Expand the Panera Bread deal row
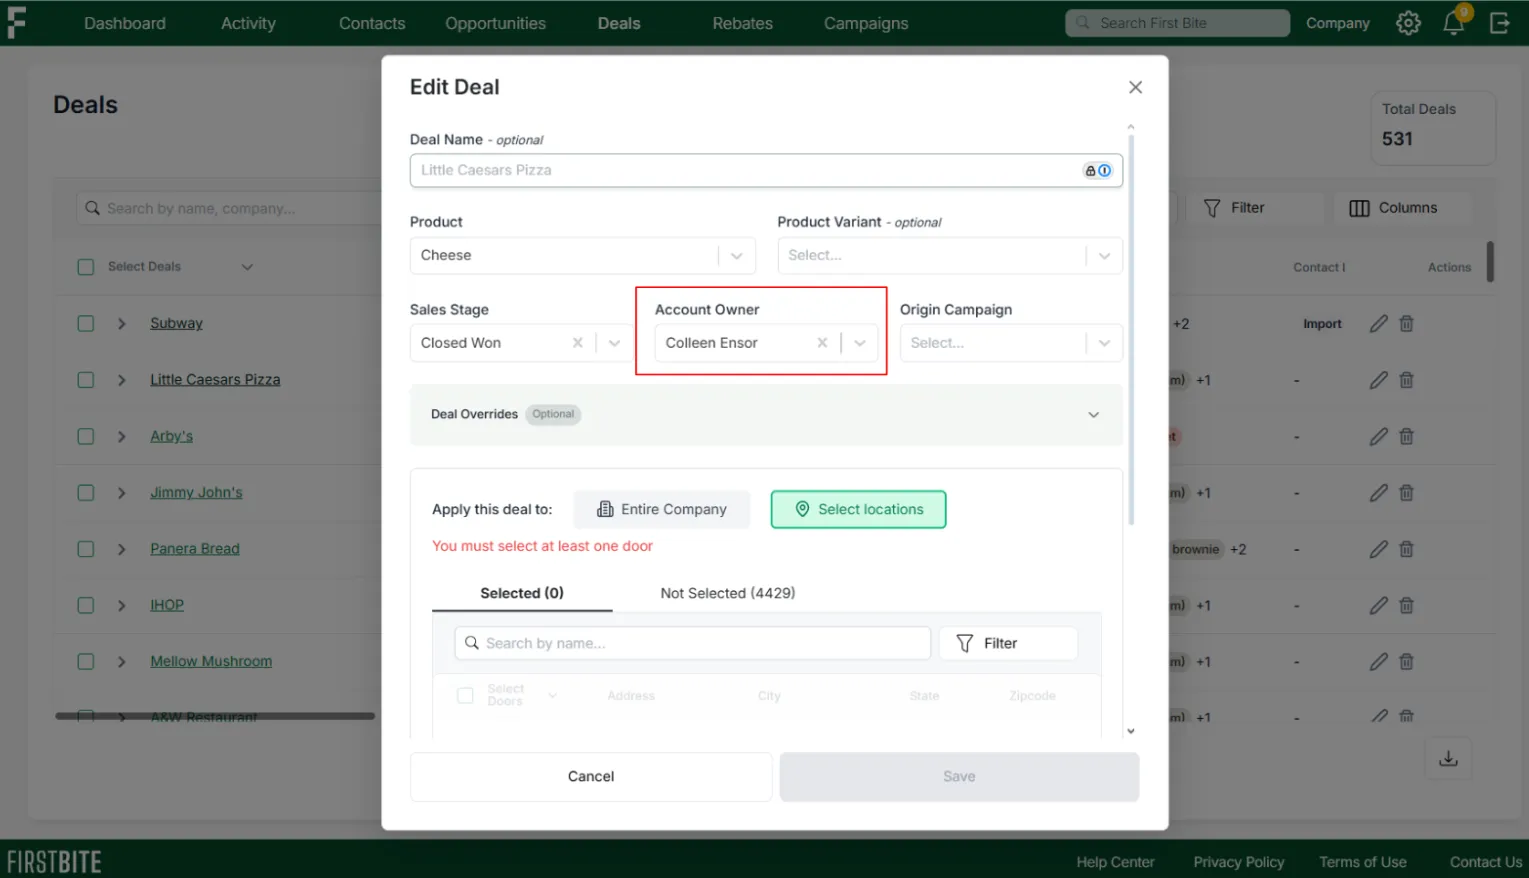This screenshot has height=878, width=1529. (122, 549)
